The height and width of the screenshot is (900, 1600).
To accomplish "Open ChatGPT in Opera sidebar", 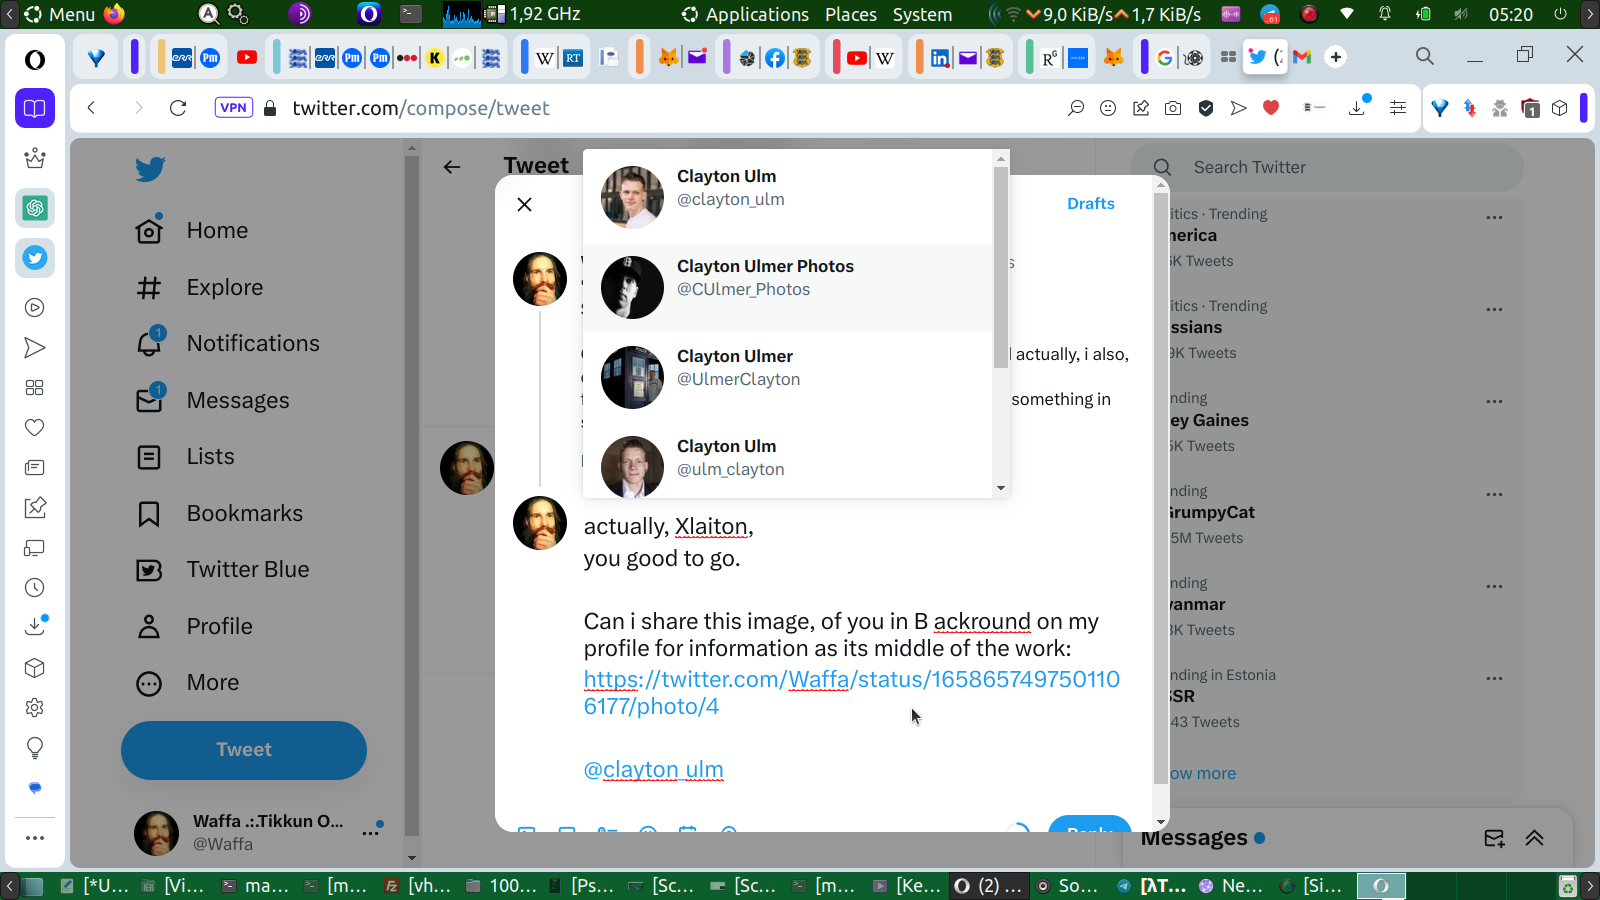I will (35, 208).
